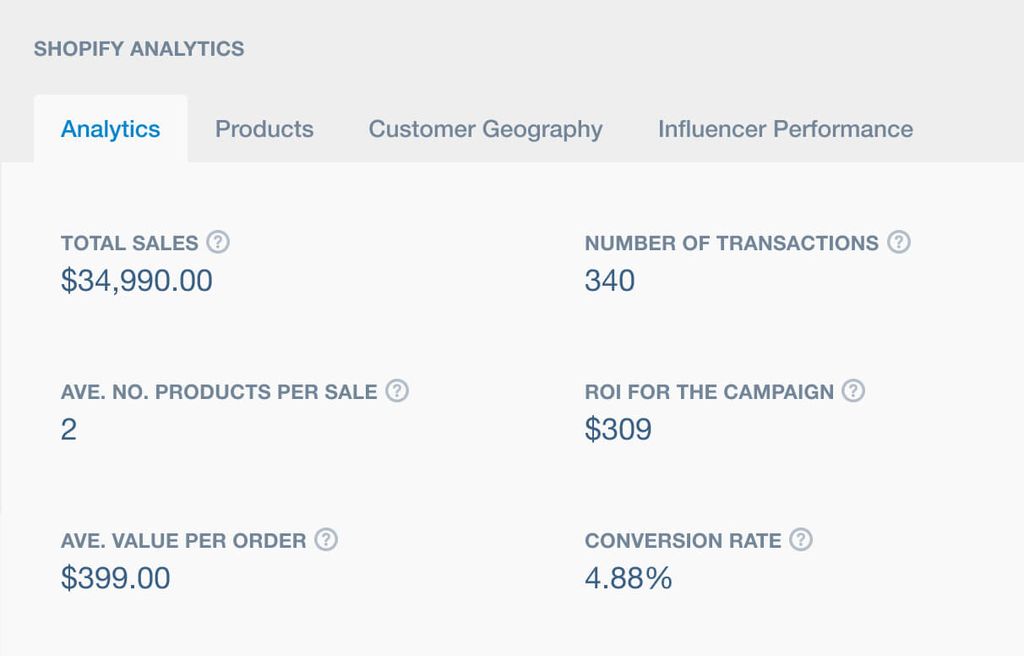This screenshot has width=1024, height=656.
Task: Click the Conversion Rate label text
Action: 683,541
